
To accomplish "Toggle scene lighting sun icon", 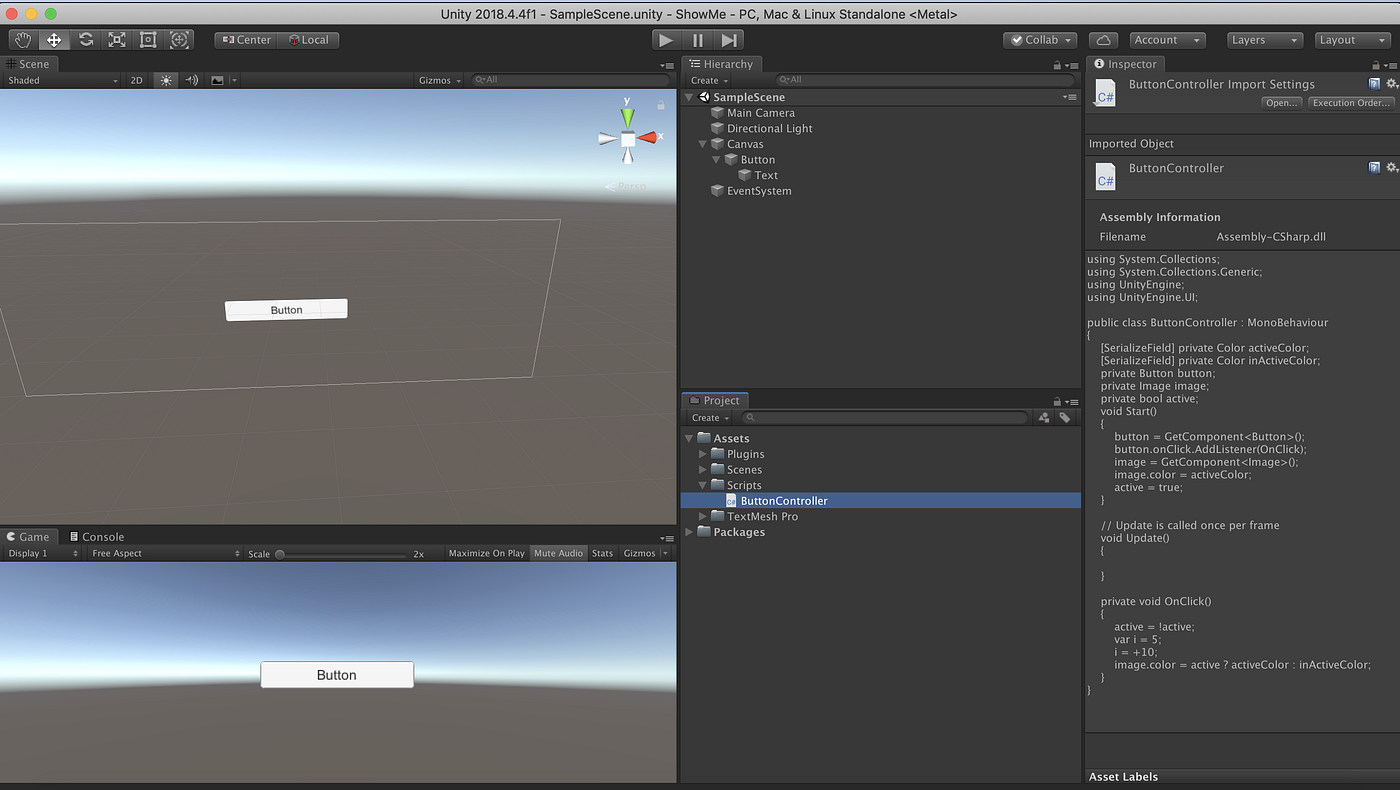I will click(166, 80).
